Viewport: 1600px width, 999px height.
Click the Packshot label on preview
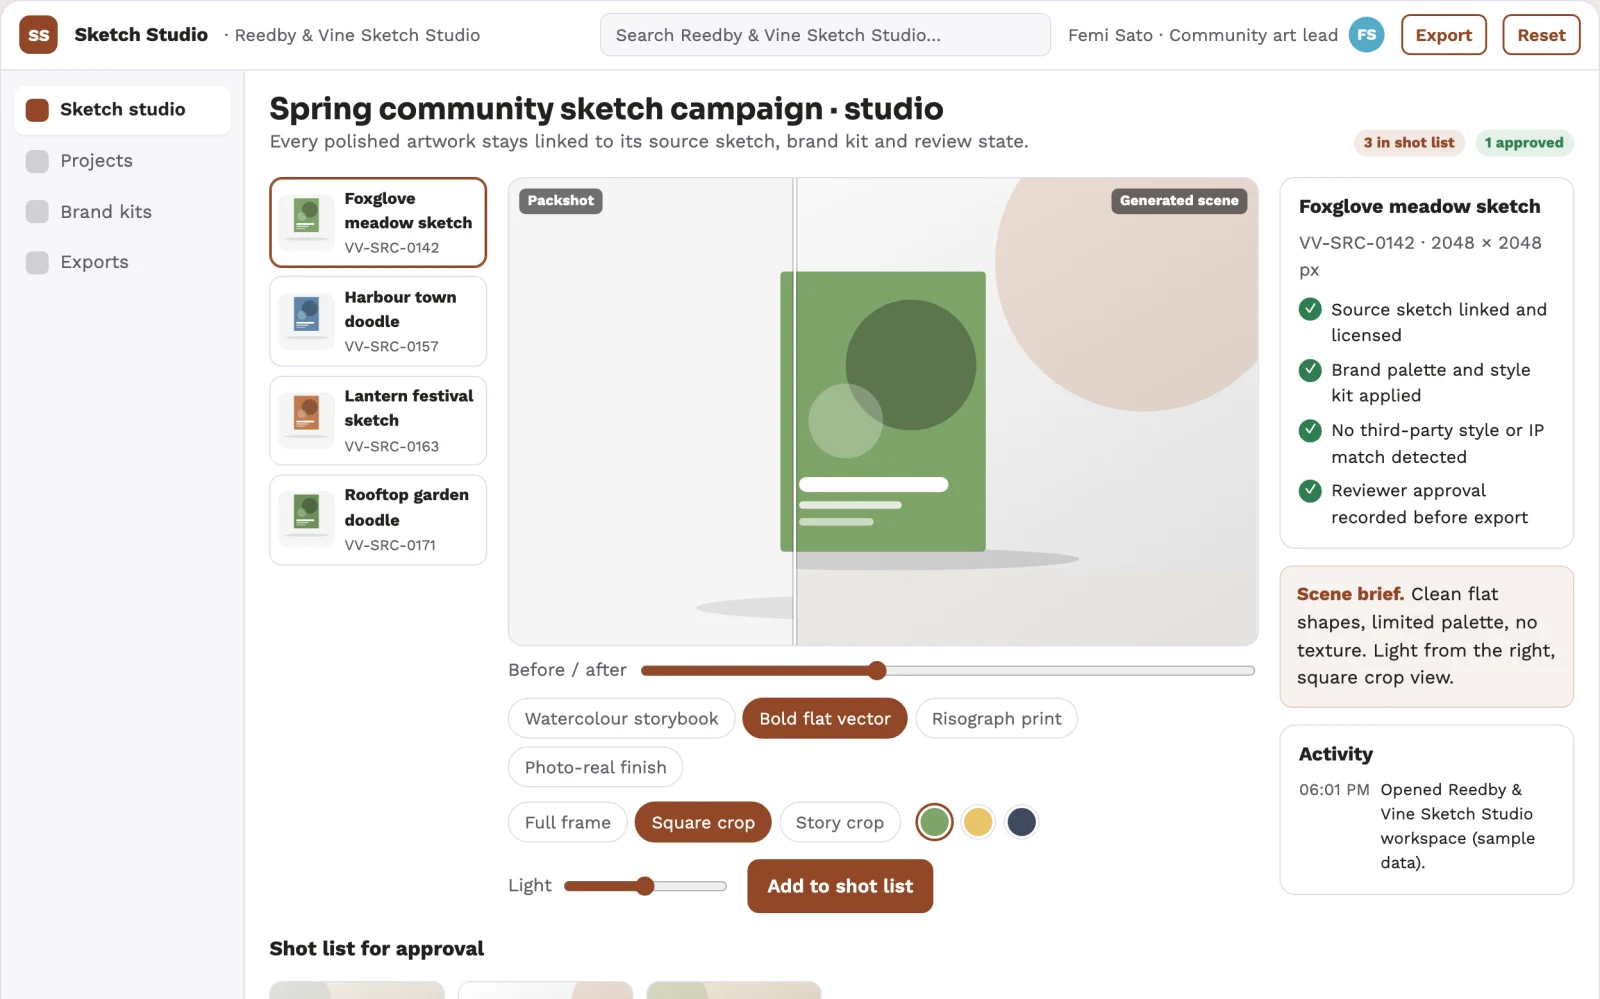click(560, 201)
